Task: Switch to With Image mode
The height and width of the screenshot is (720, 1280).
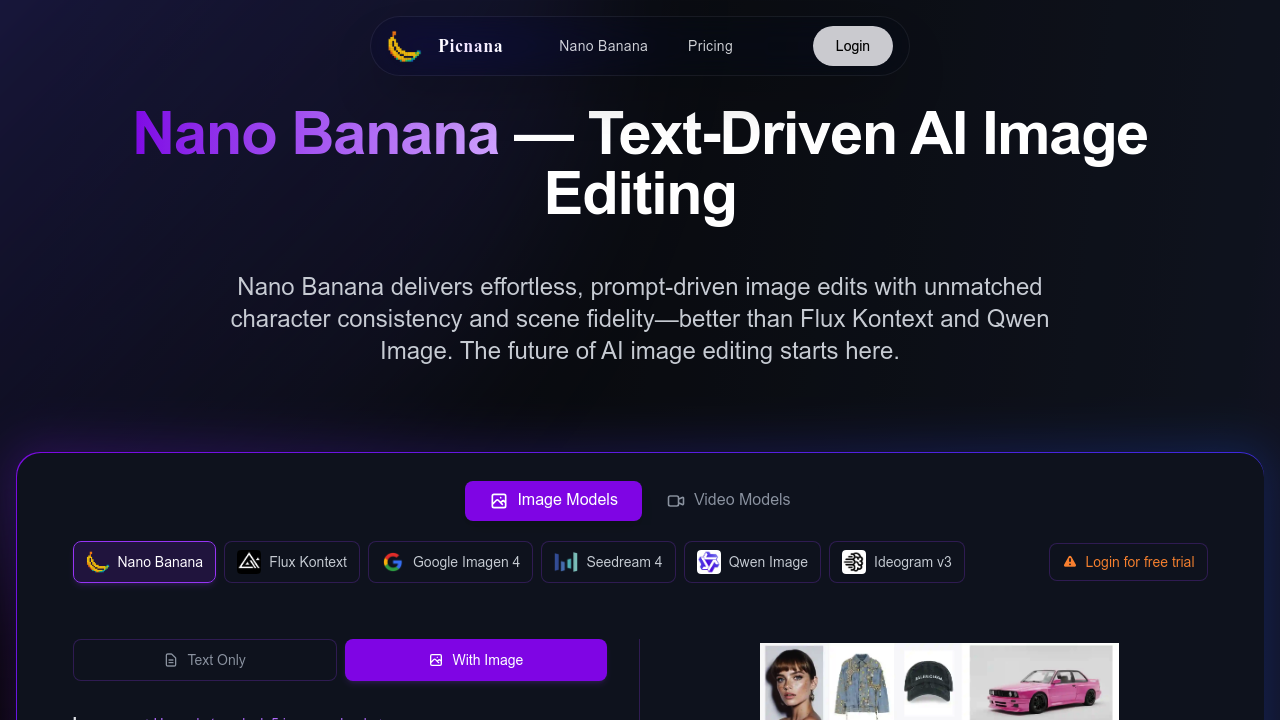Action: pyautogui.click(x=476, y=660)
